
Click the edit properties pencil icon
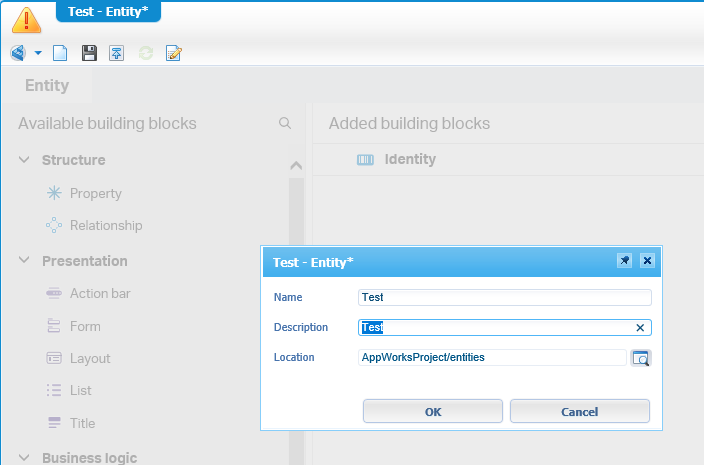click(x=173, y=53)
